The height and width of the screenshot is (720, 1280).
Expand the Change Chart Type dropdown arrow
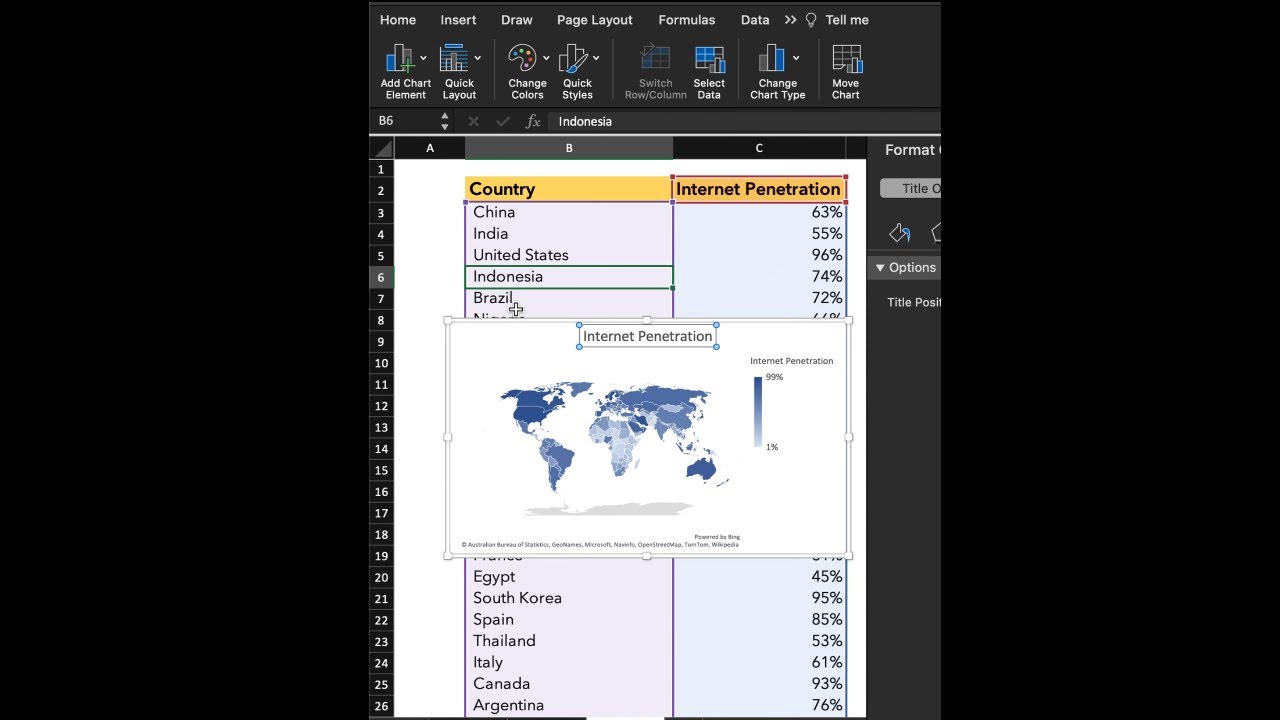point(795,58)
